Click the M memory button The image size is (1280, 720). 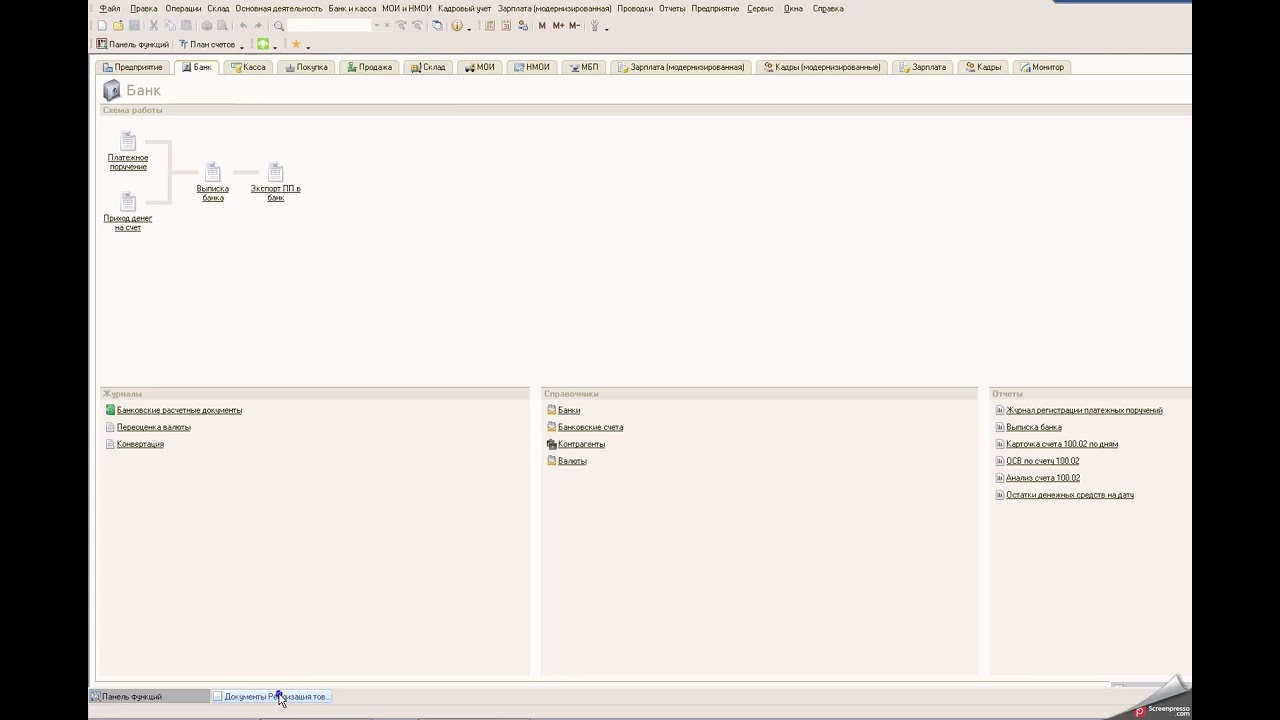click(542, 26)
